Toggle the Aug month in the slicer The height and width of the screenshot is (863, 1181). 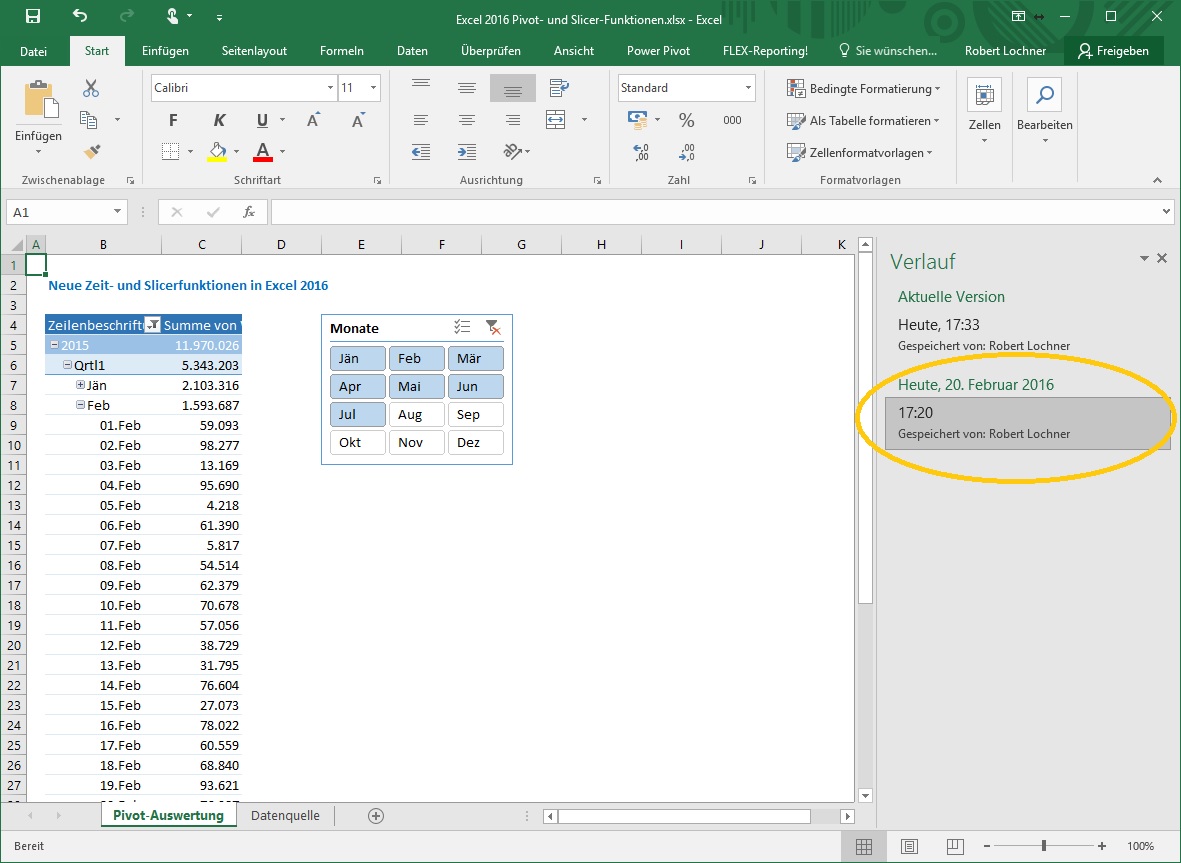coord(416,415)
